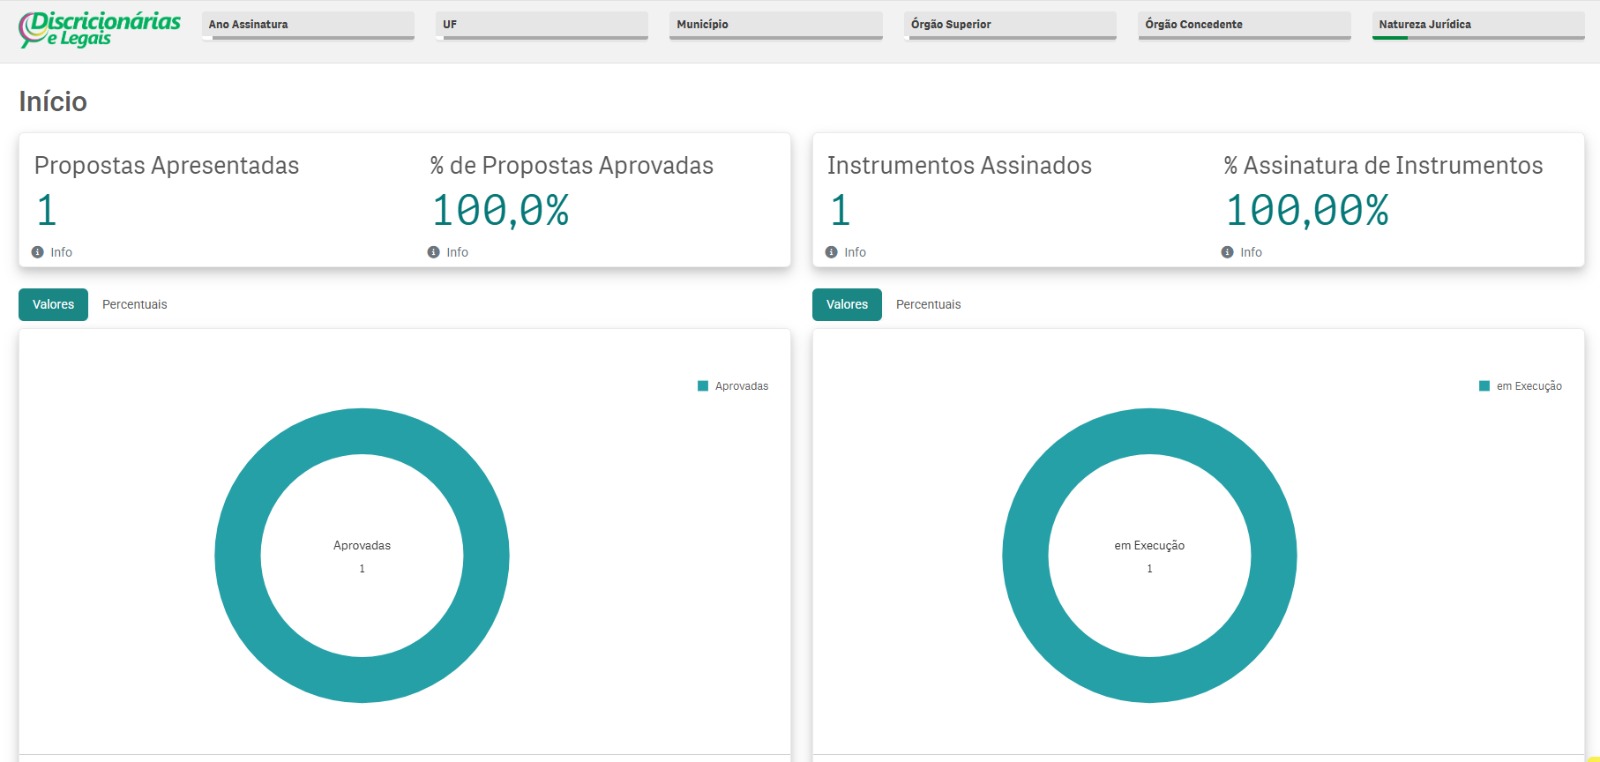Image resolution: width=1600 pixels, height=762 pixels.
Task: Select Valores tab in proposals chart
Action: (53, 305)
